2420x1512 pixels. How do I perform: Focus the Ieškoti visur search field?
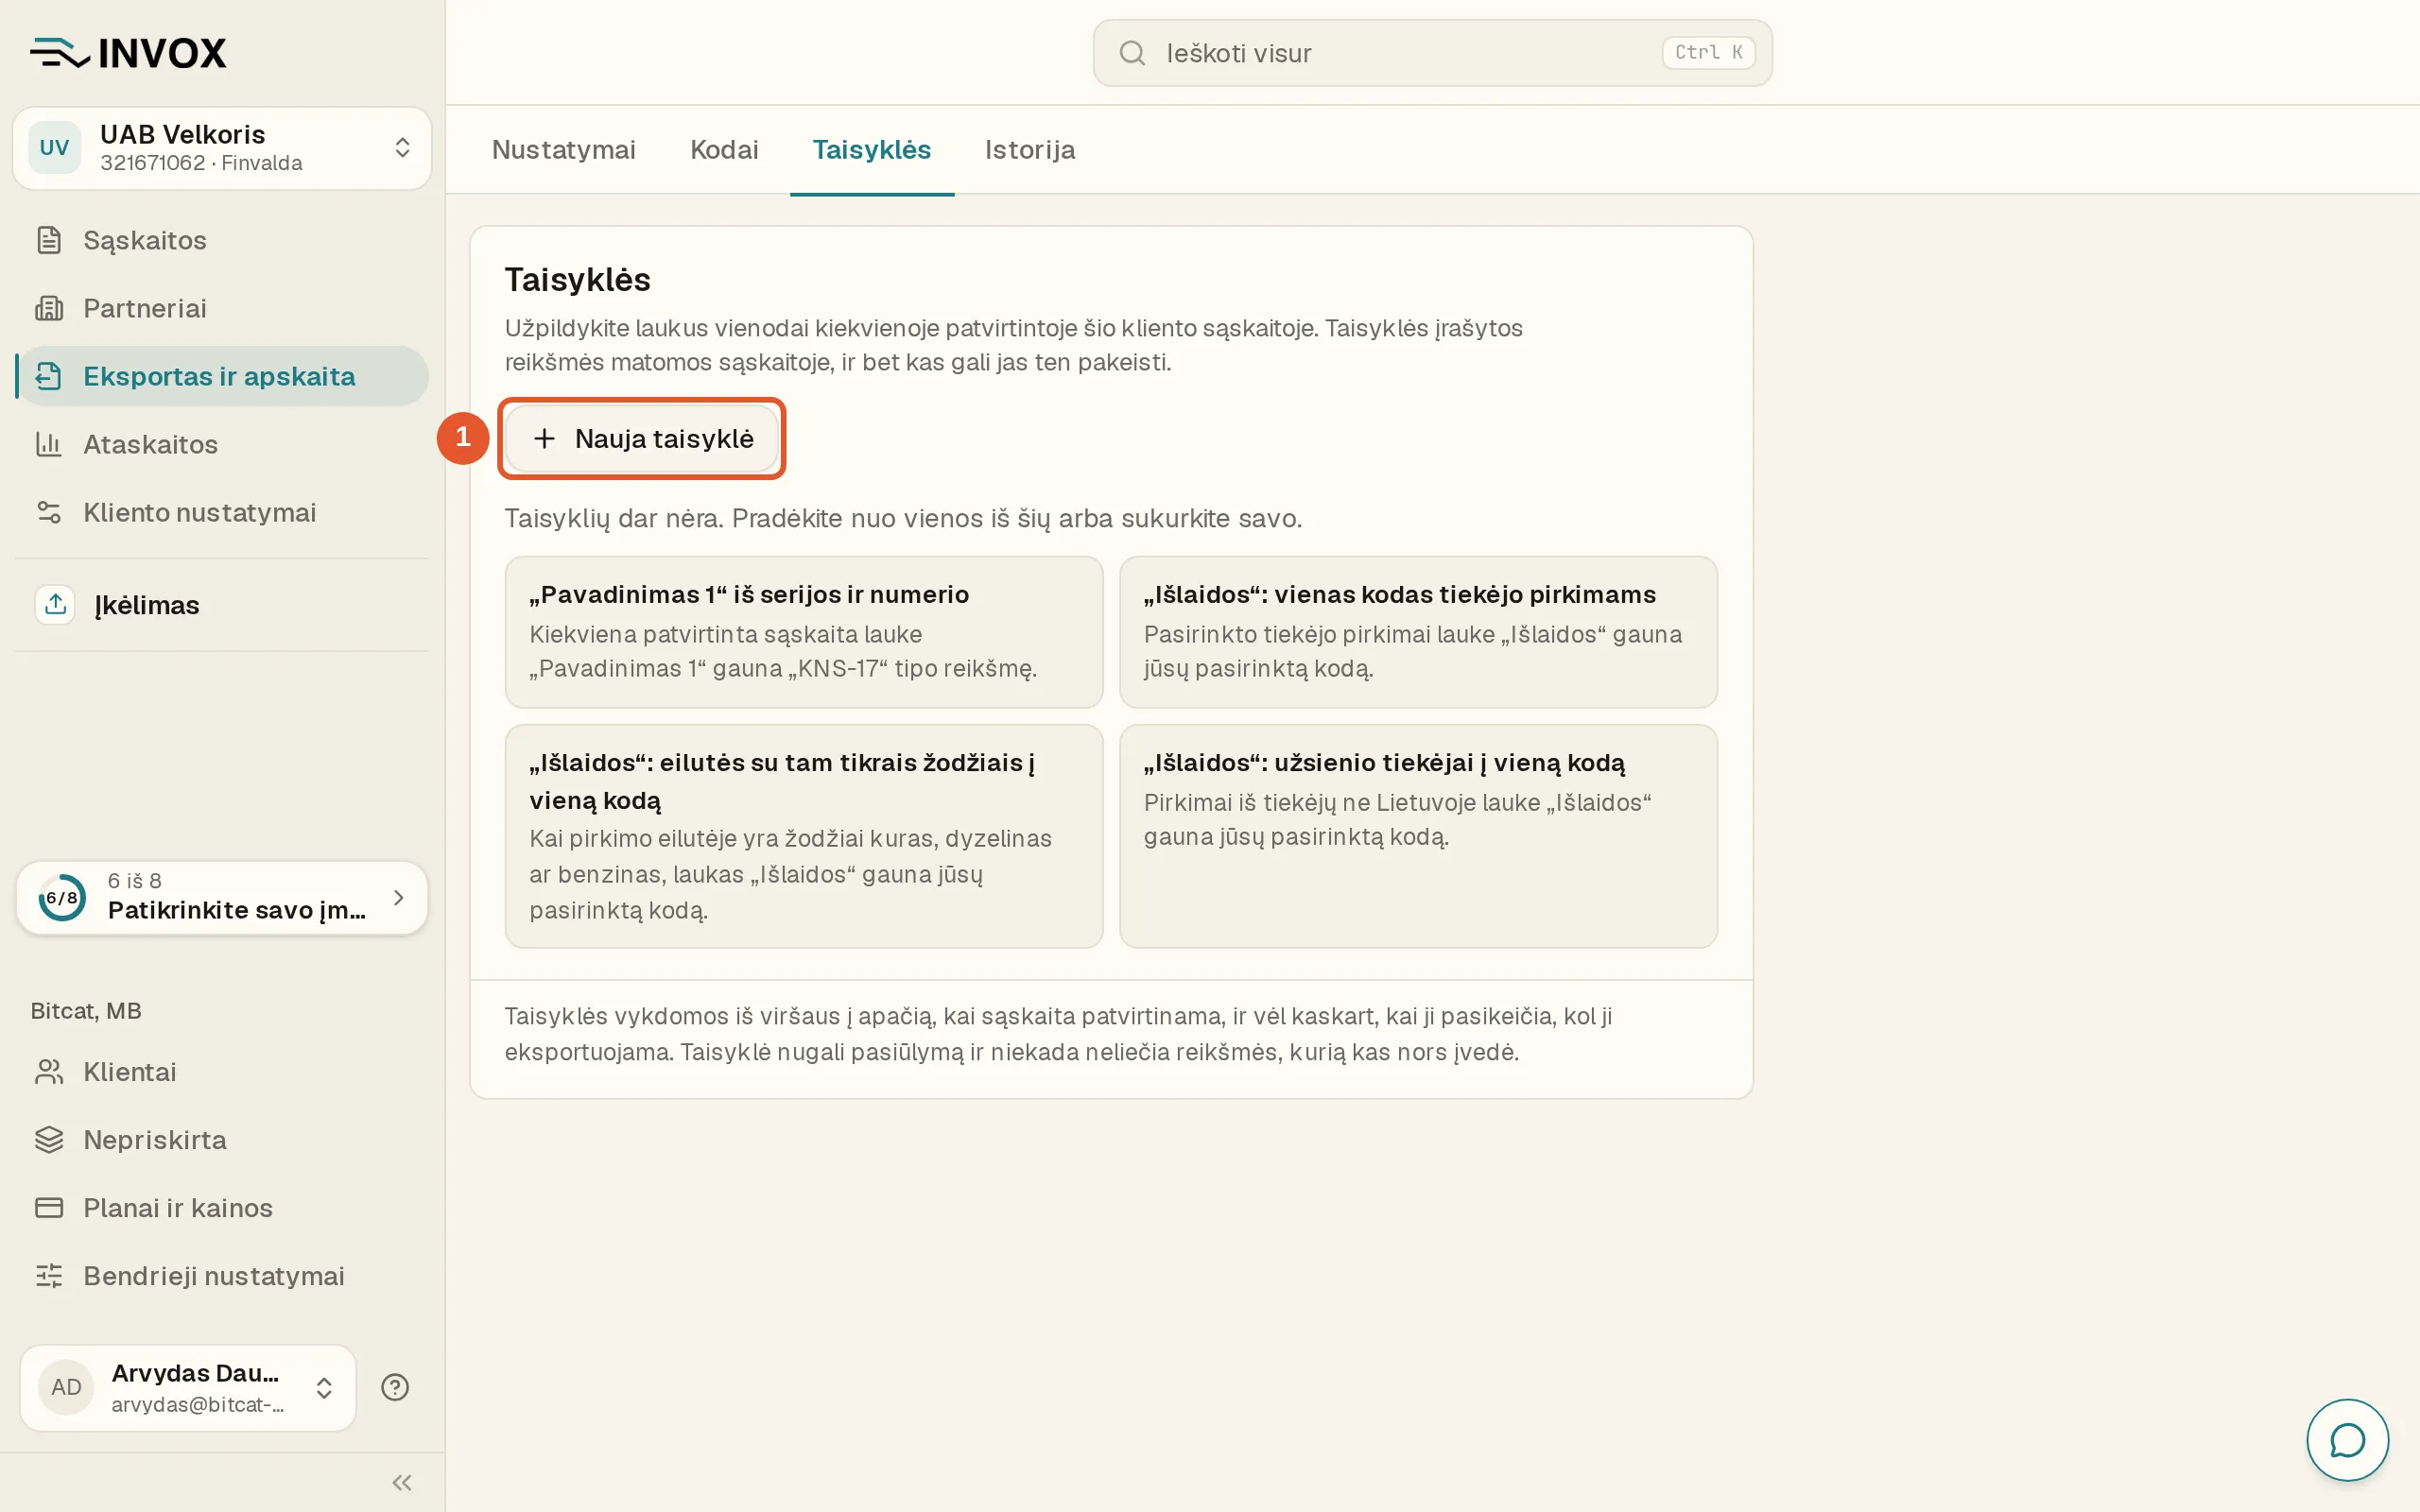[1432, 53]
